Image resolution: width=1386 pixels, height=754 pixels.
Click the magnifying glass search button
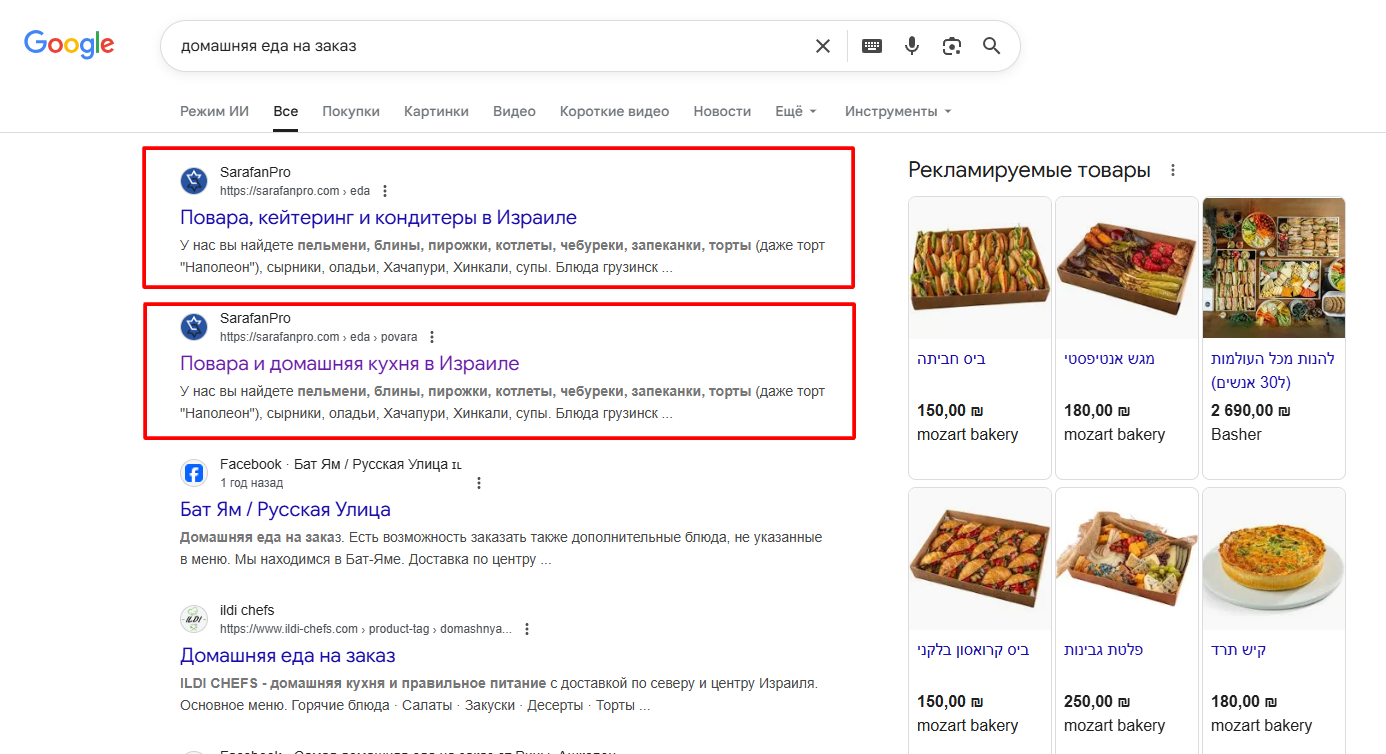(991, 46)
